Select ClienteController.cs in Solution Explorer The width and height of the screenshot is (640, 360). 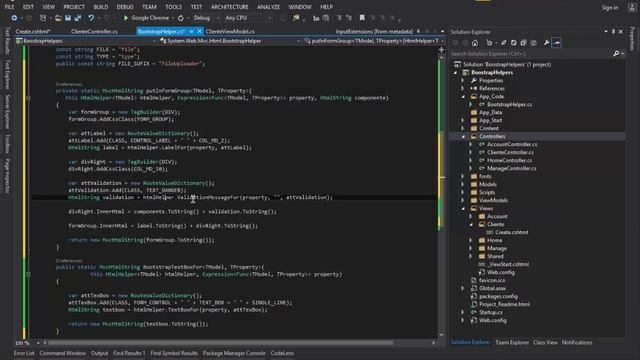tap(510, 152)
